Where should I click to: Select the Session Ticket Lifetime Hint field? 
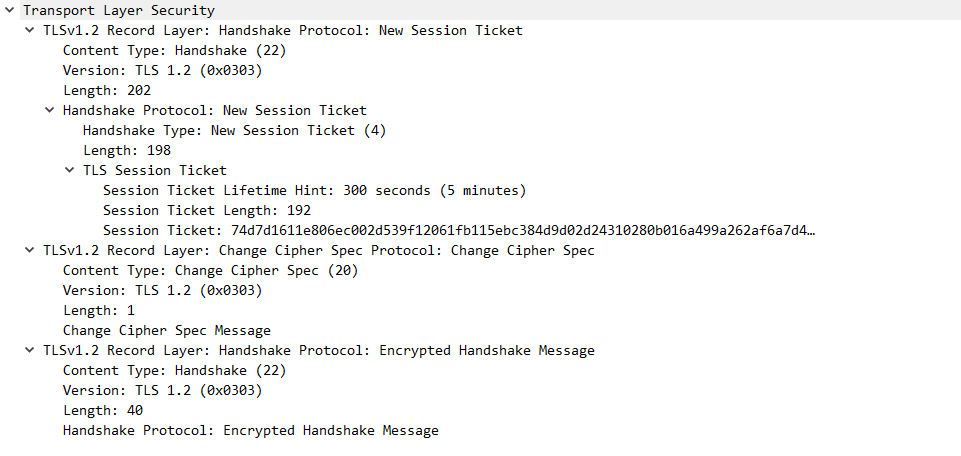(x=314, y=191)
